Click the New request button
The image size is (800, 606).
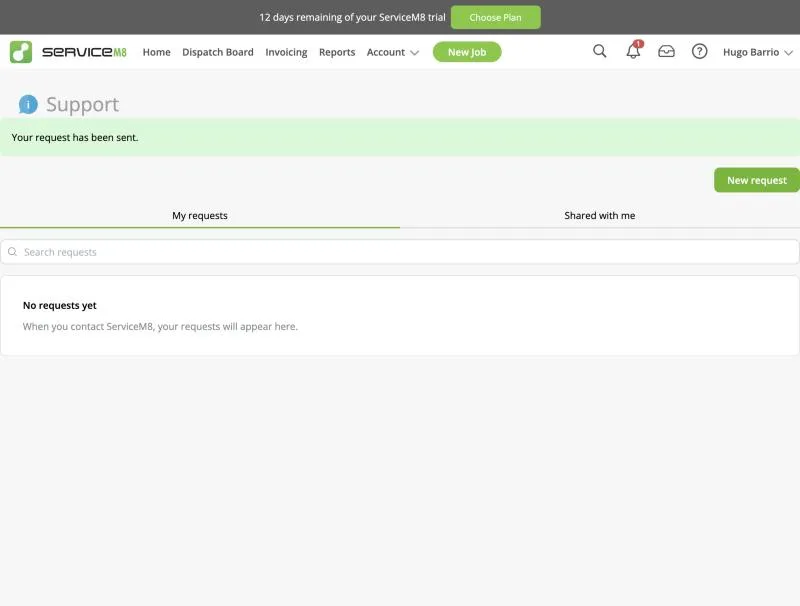pyautogui.click(x=757, y=180)
